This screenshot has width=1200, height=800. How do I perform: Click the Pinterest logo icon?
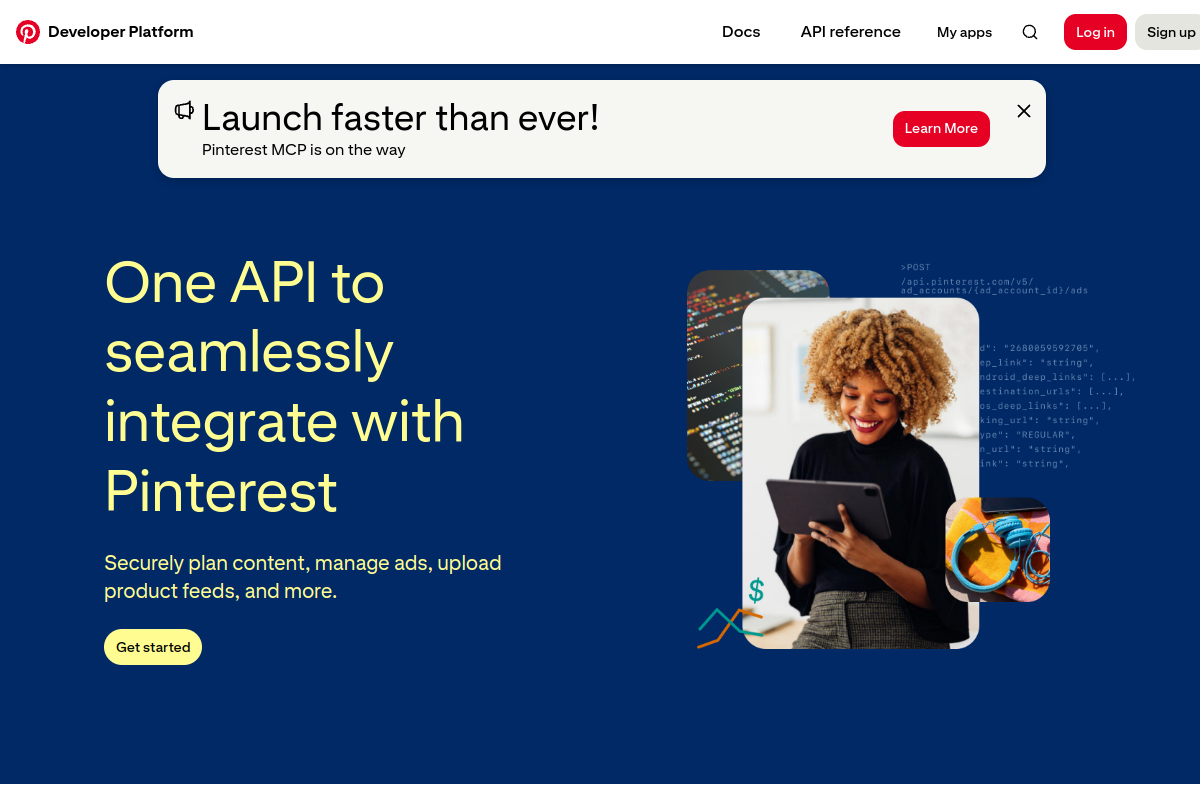click(28, 32)
